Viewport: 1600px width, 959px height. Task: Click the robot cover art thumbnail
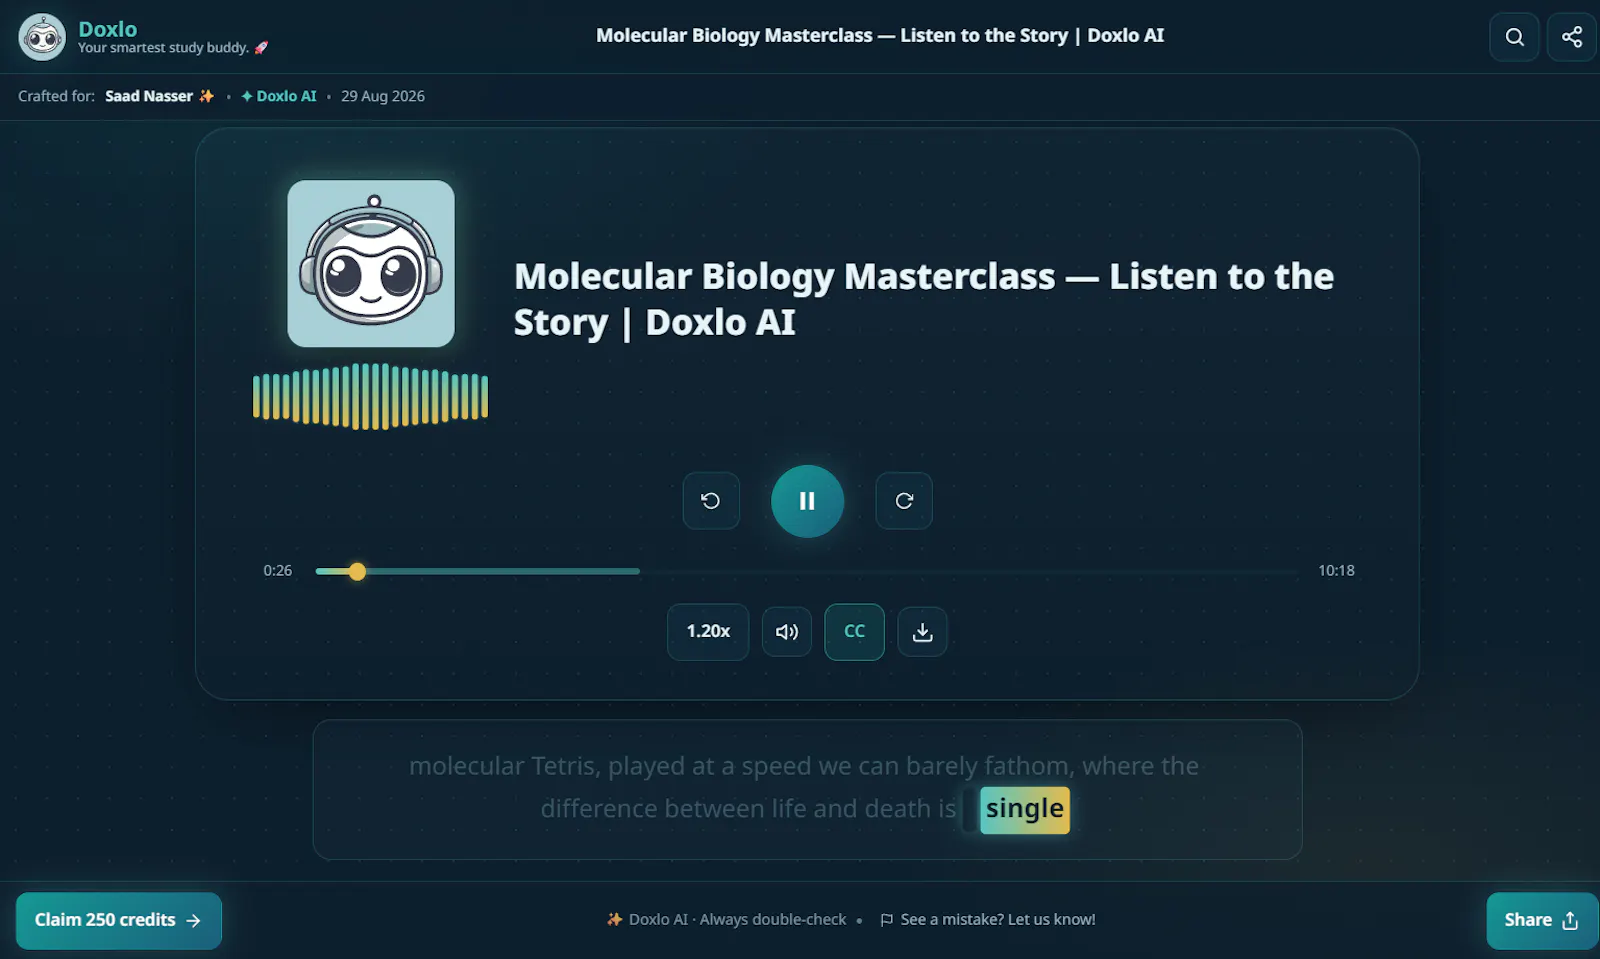click(x=371, y=263)
